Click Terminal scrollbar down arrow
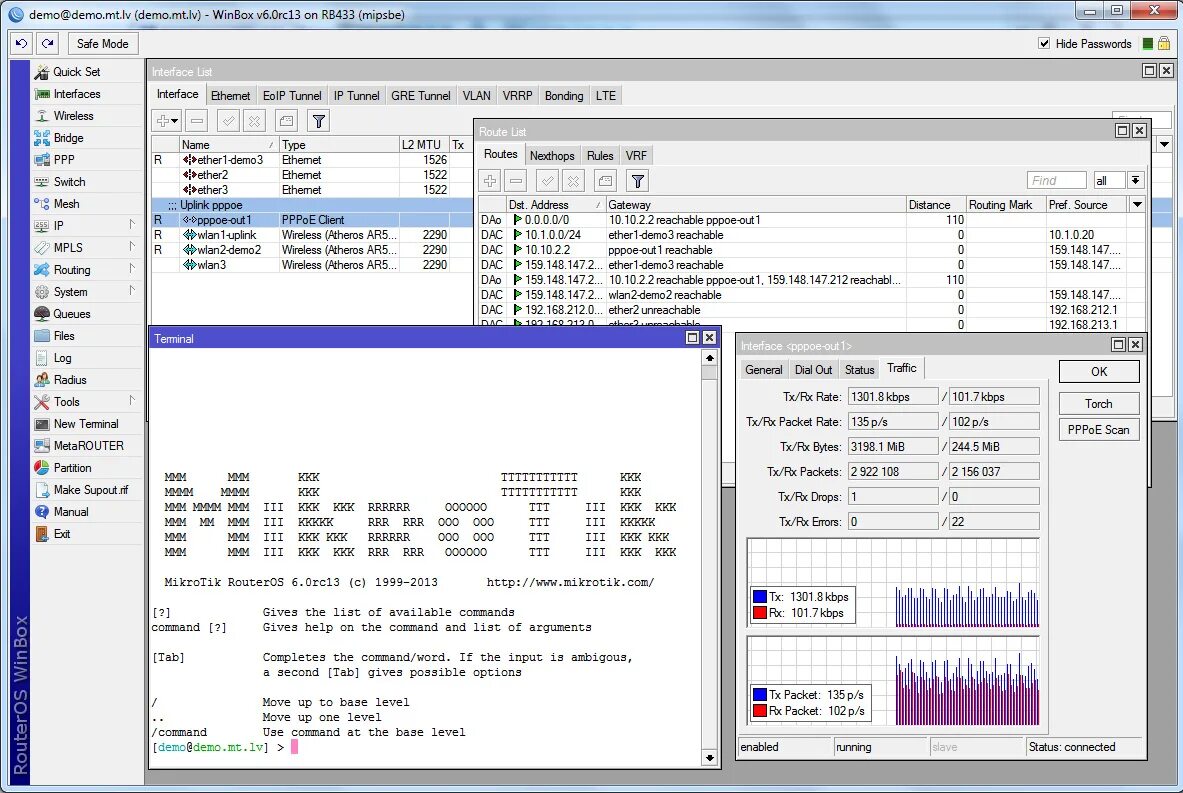Image resolution: width=1183 pixels, height=793 pixels. (709, 758)
